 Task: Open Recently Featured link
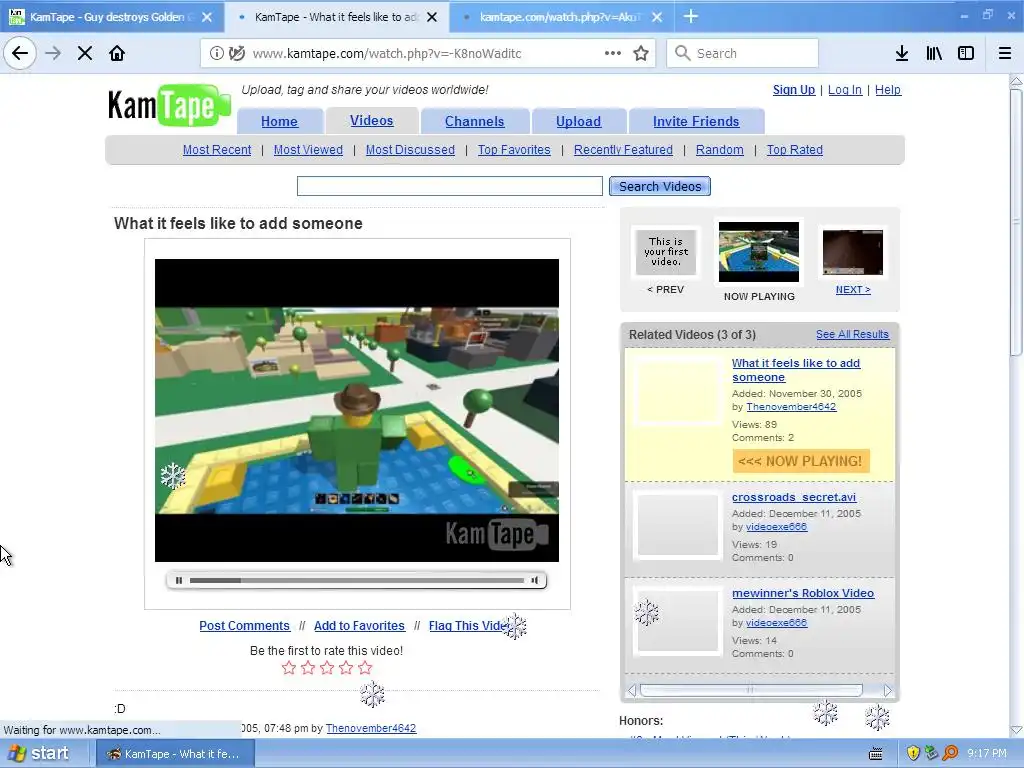point(623,150)
